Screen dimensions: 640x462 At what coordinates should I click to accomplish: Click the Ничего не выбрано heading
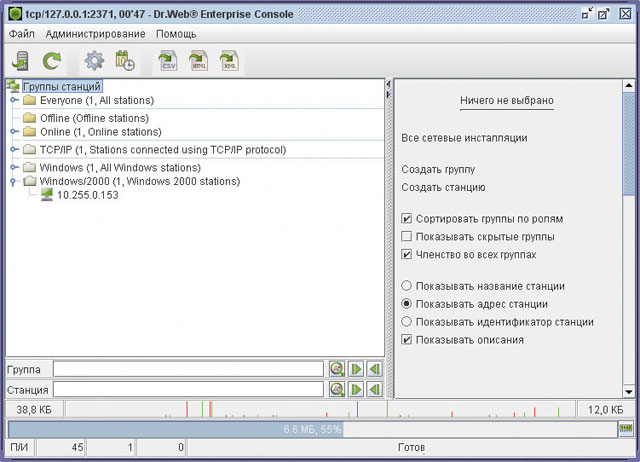coord(507,100)
